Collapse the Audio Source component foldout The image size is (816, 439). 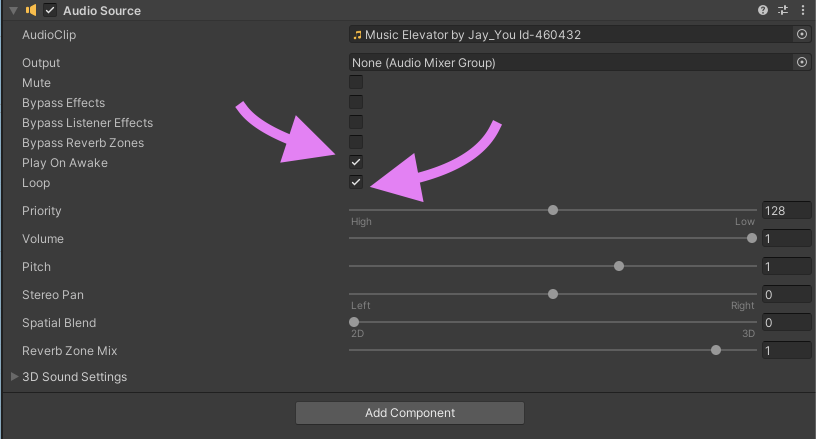point(13,10)
